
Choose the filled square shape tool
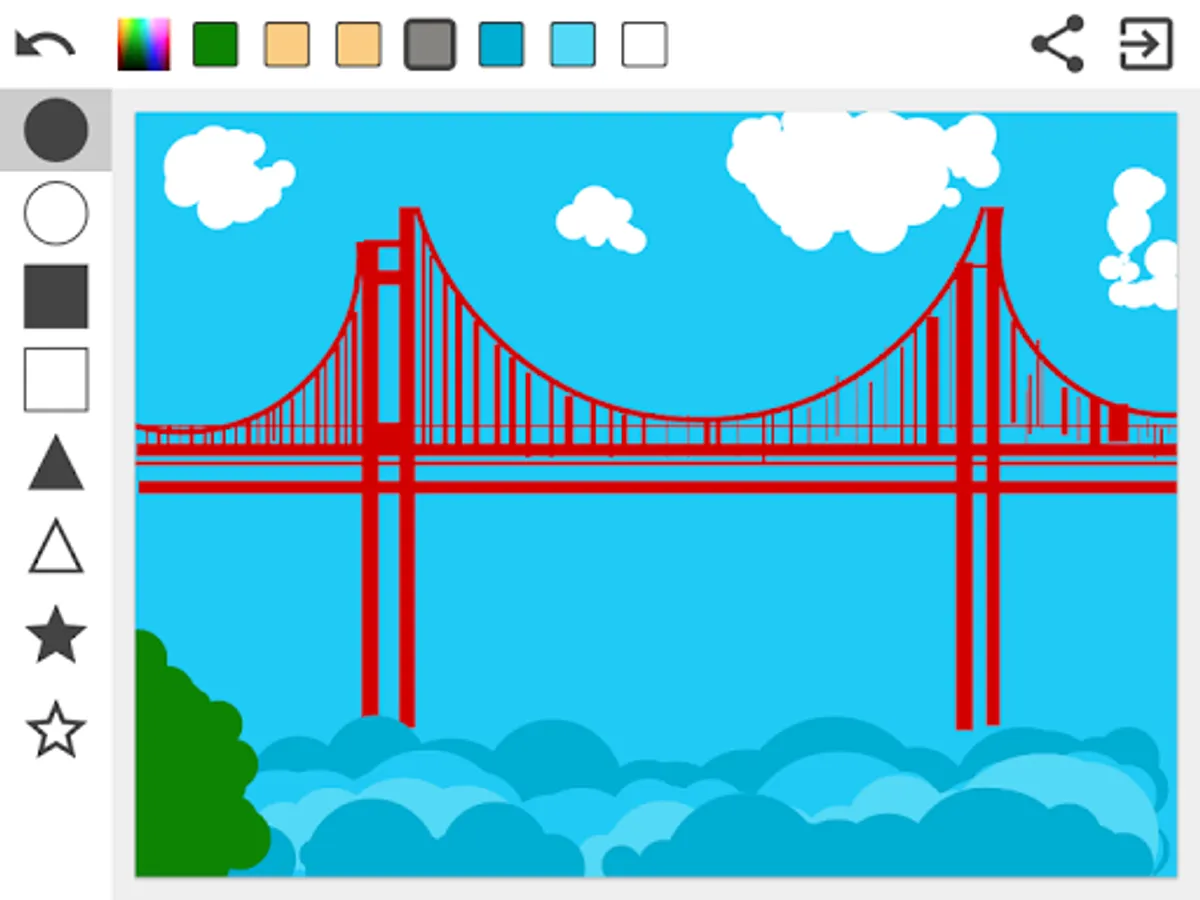(56, 296)
